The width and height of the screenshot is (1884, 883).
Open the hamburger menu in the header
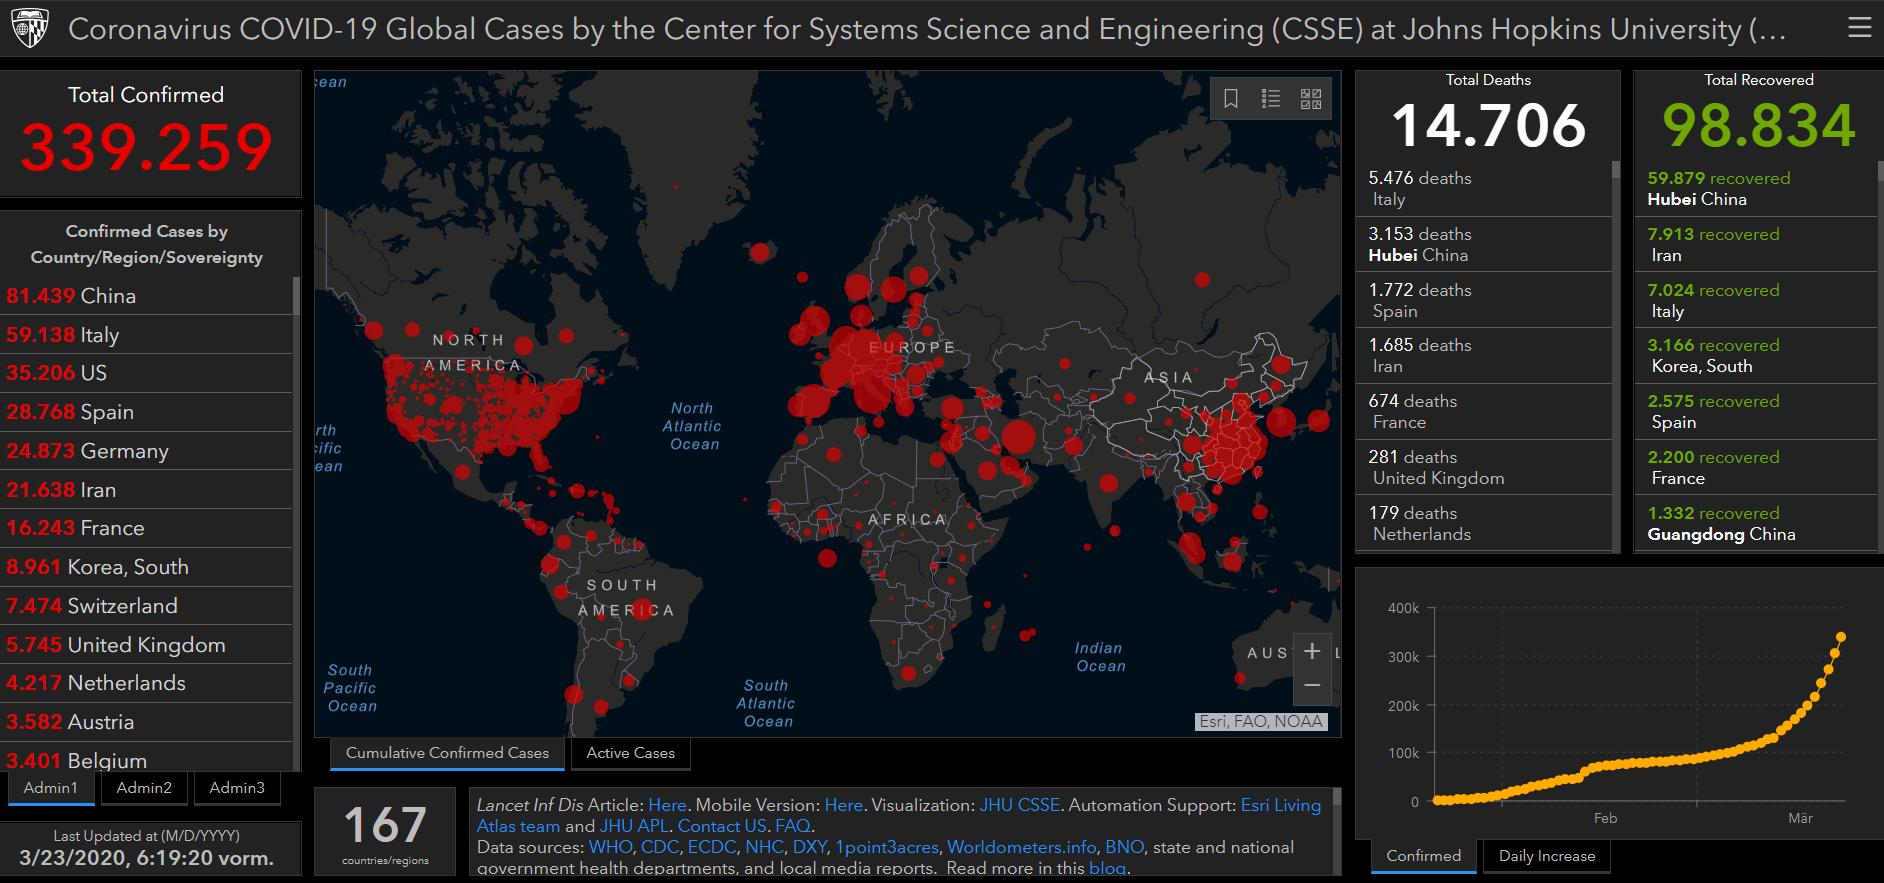click(x=1859, y=28)
